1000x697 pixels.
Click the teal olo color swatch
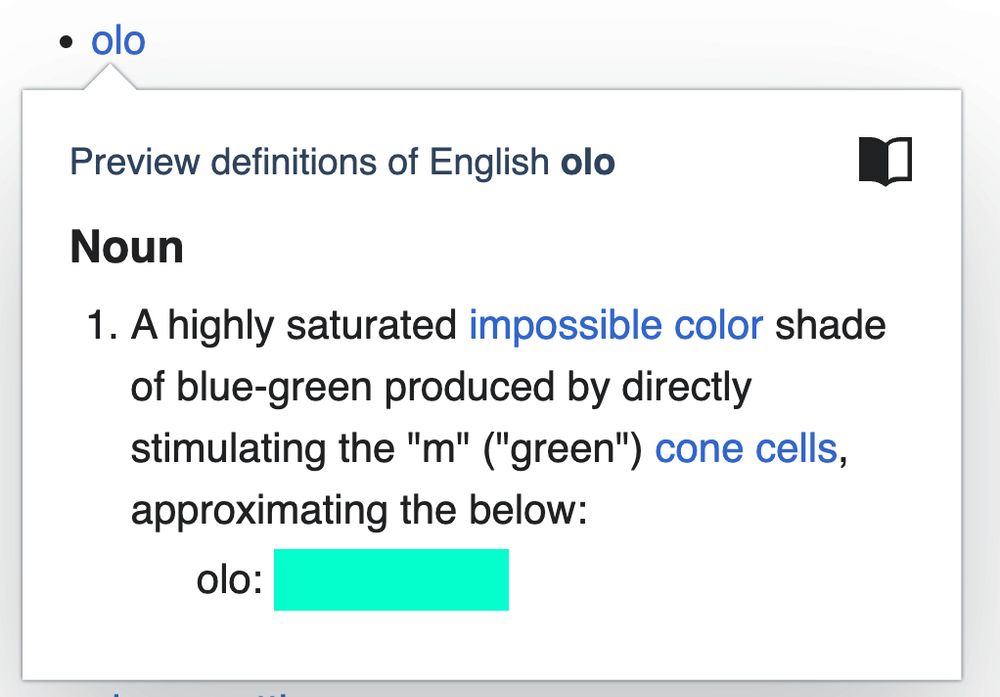pos(391,580)
